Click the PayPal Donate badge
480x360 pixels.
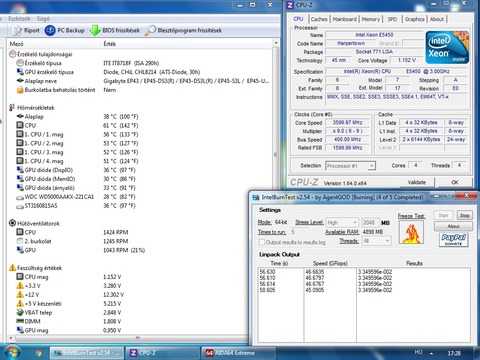pyautogui.click(x=453, y=239)
